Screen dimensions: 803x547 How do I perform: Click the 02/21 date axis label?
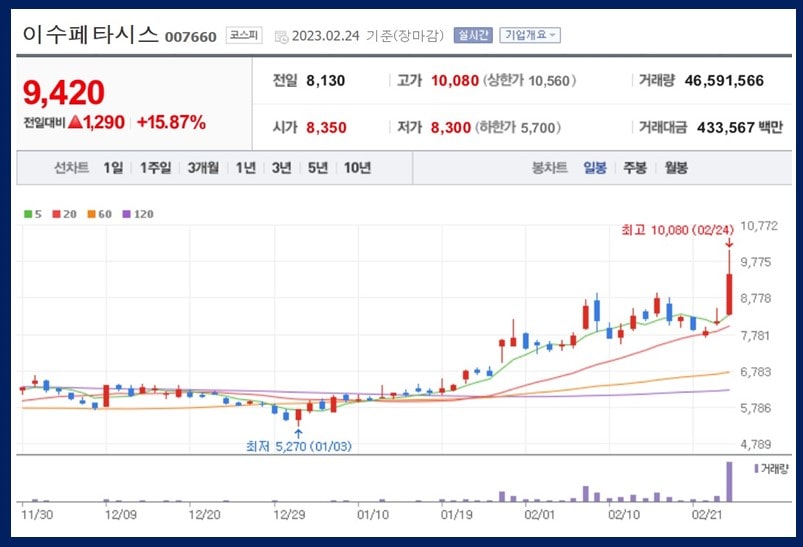(707, 514)
